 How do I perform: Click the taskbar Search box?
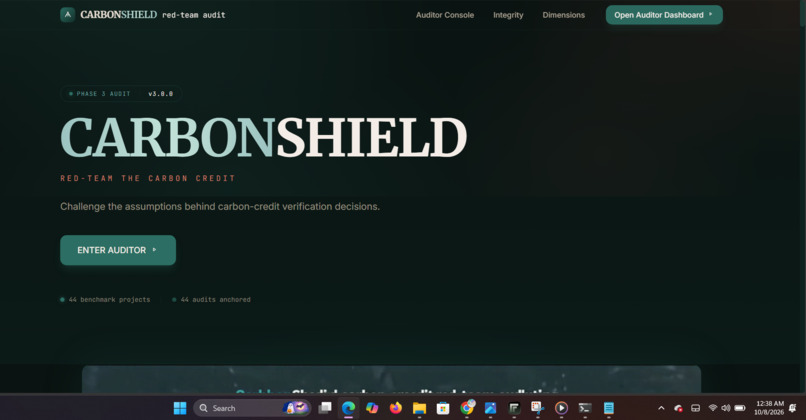tap(252, 408)
